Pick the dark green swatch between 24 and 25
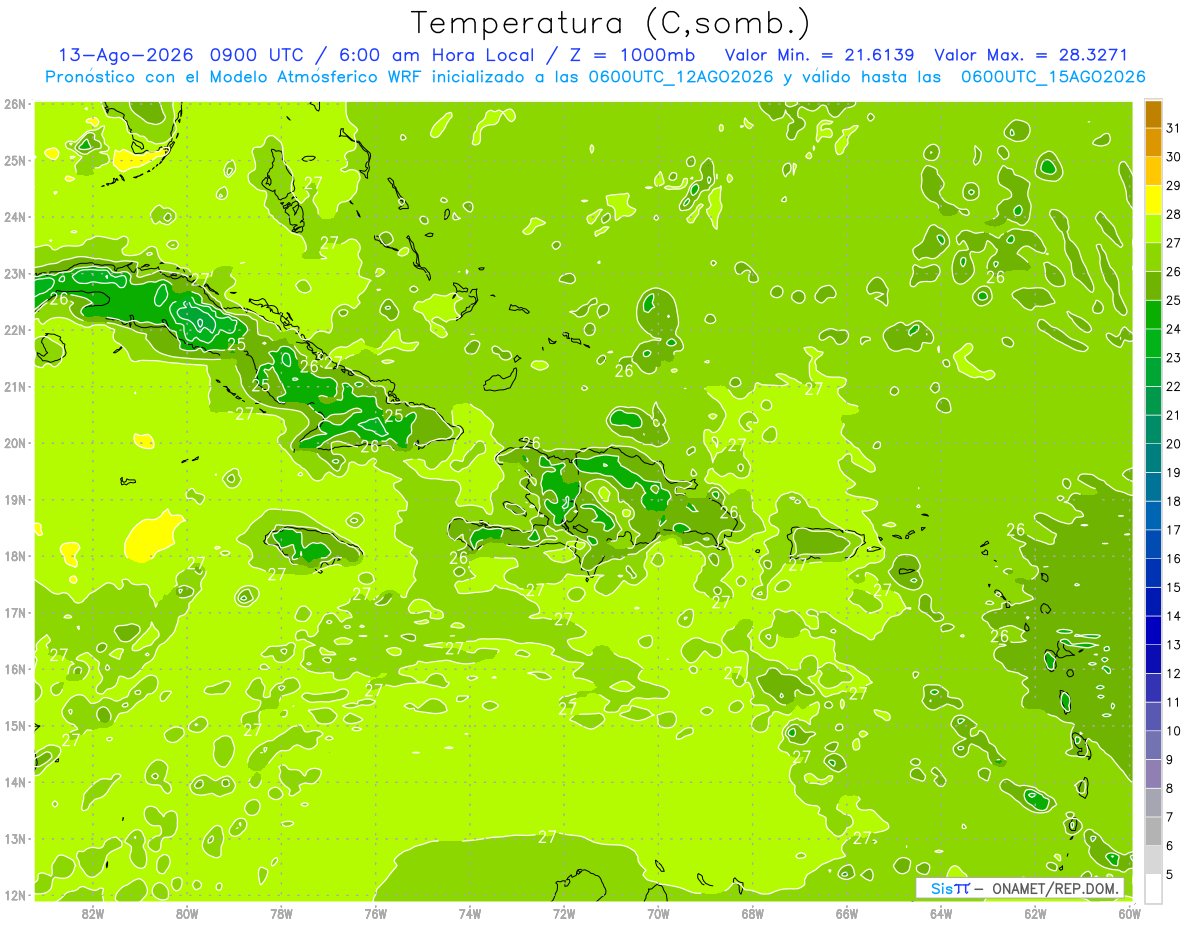This screenshot has height=927, width=1200. 1153,315
